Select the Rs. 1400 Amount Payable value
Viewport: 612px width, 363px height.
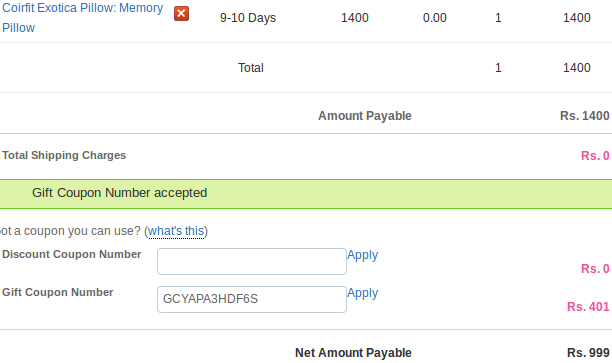click(x=585, y=116)
